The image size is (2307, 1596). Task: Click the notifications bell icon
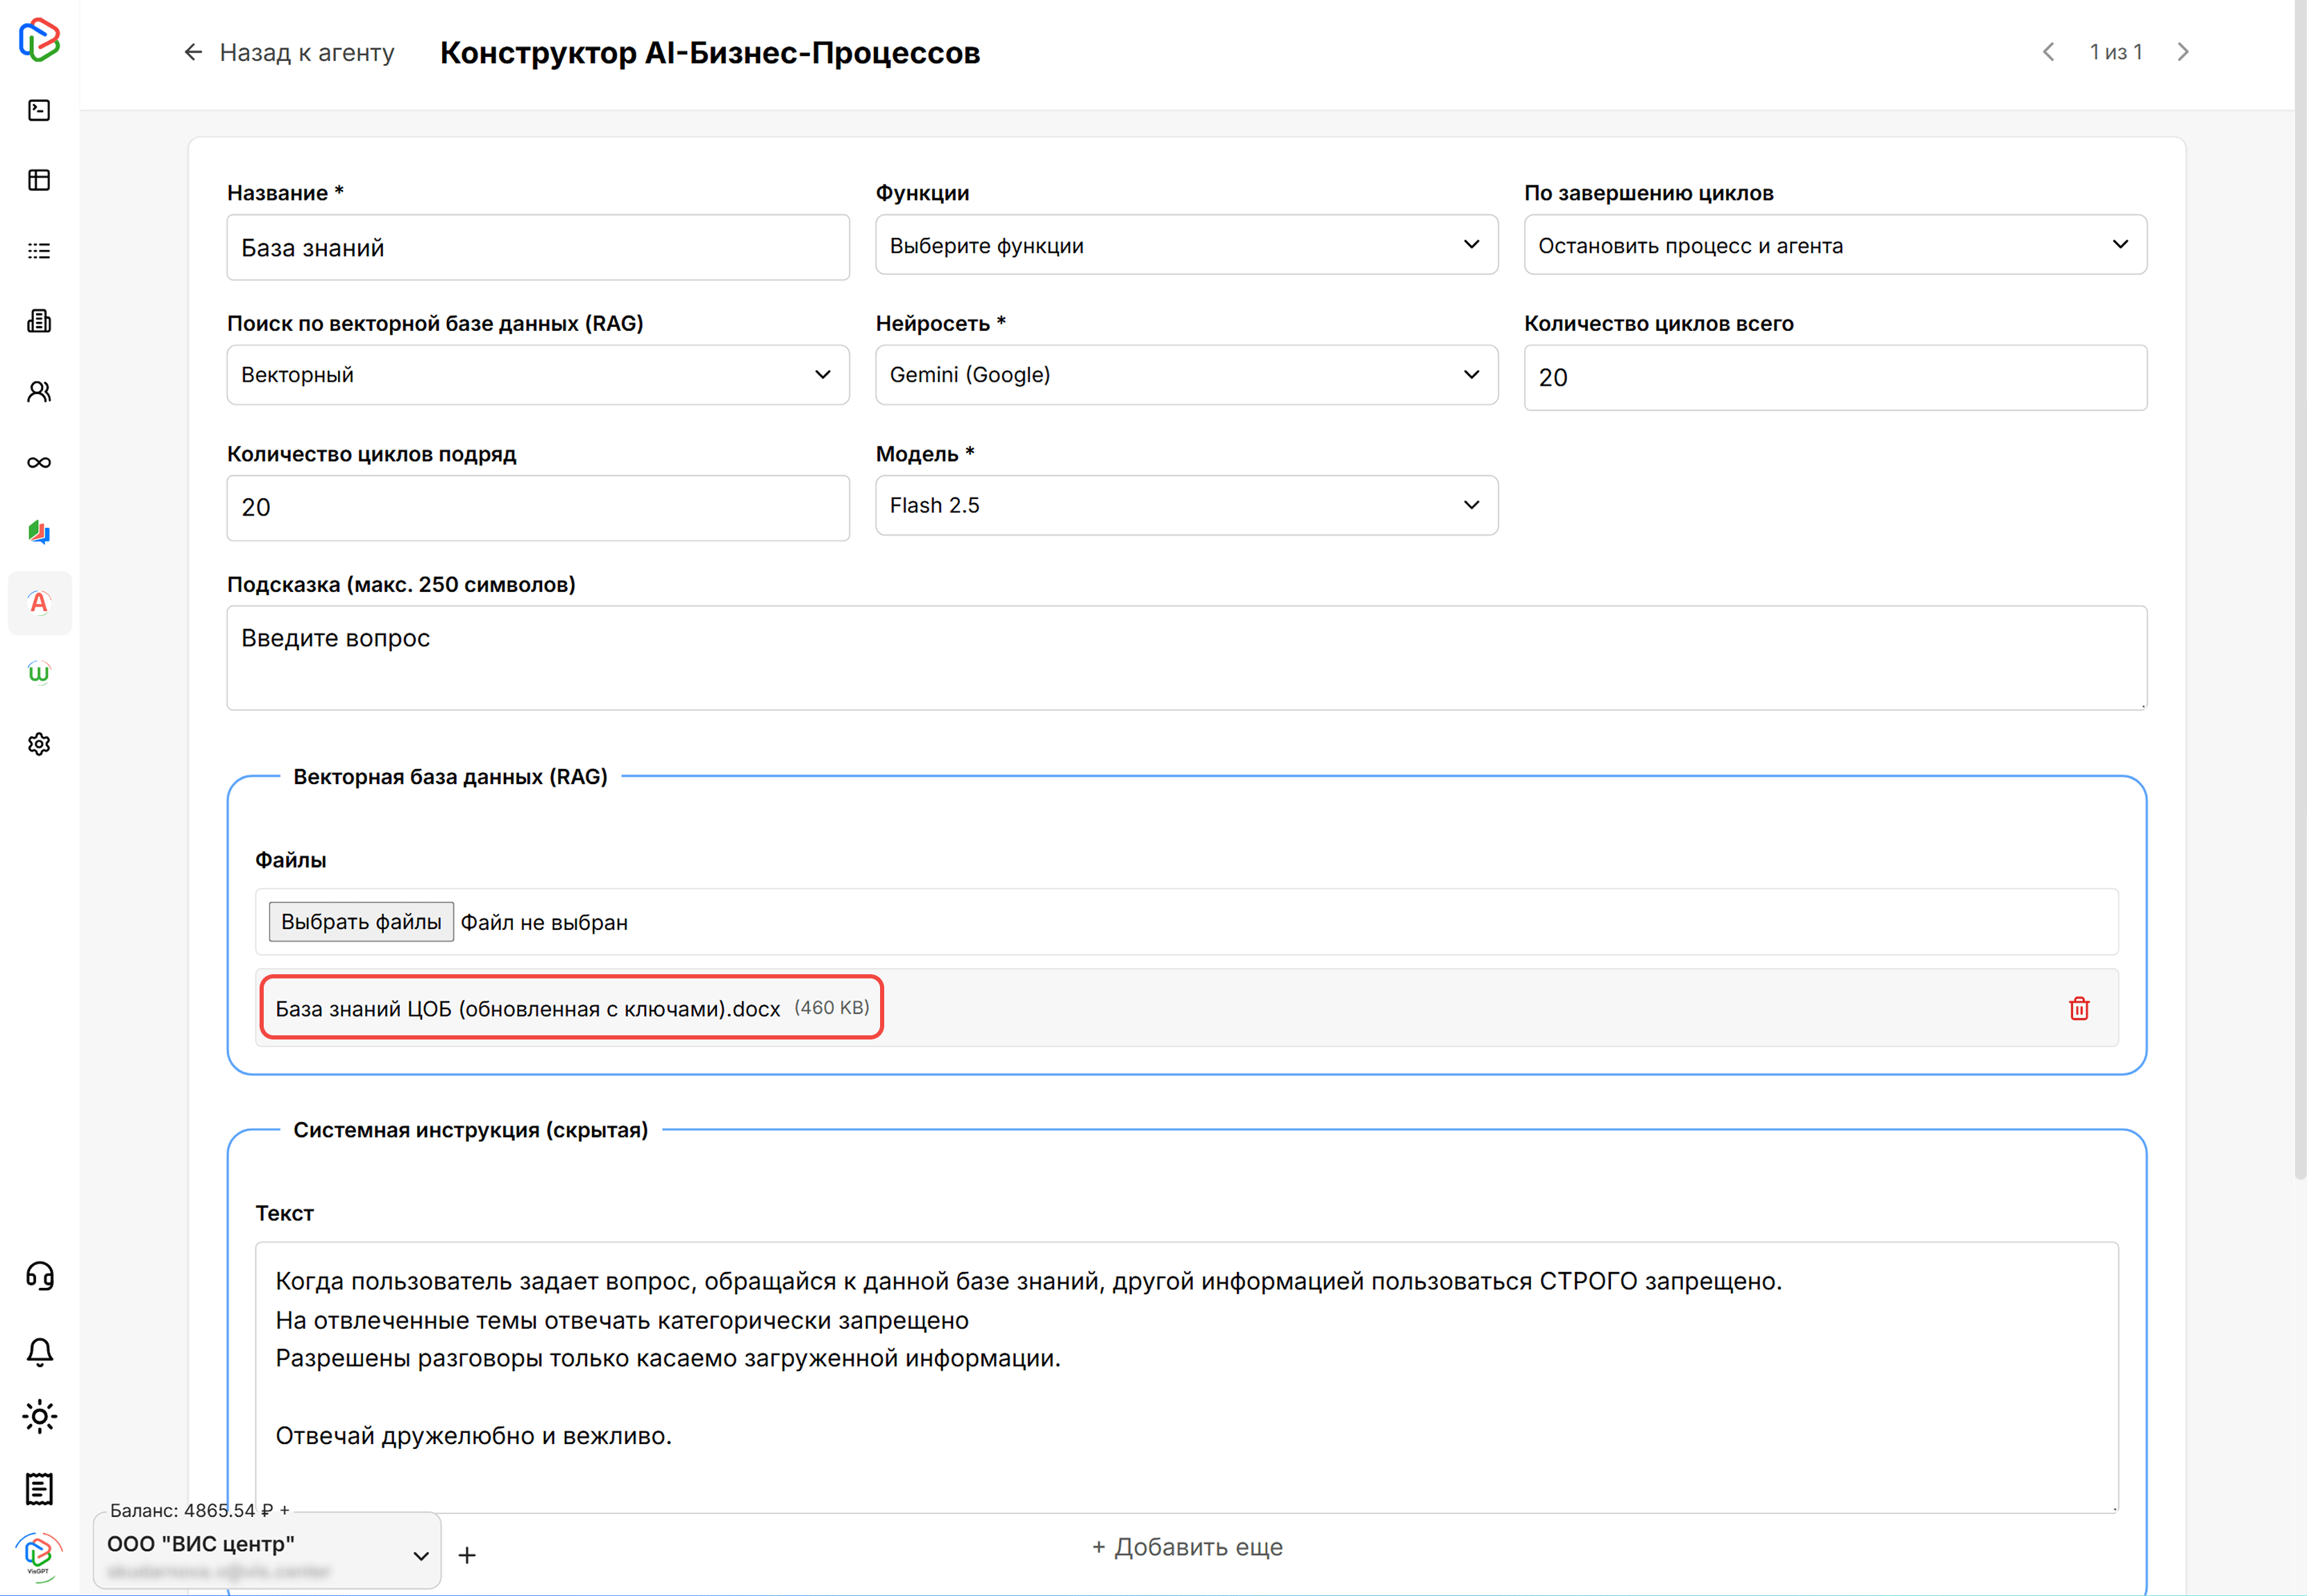click(39, 1351)
